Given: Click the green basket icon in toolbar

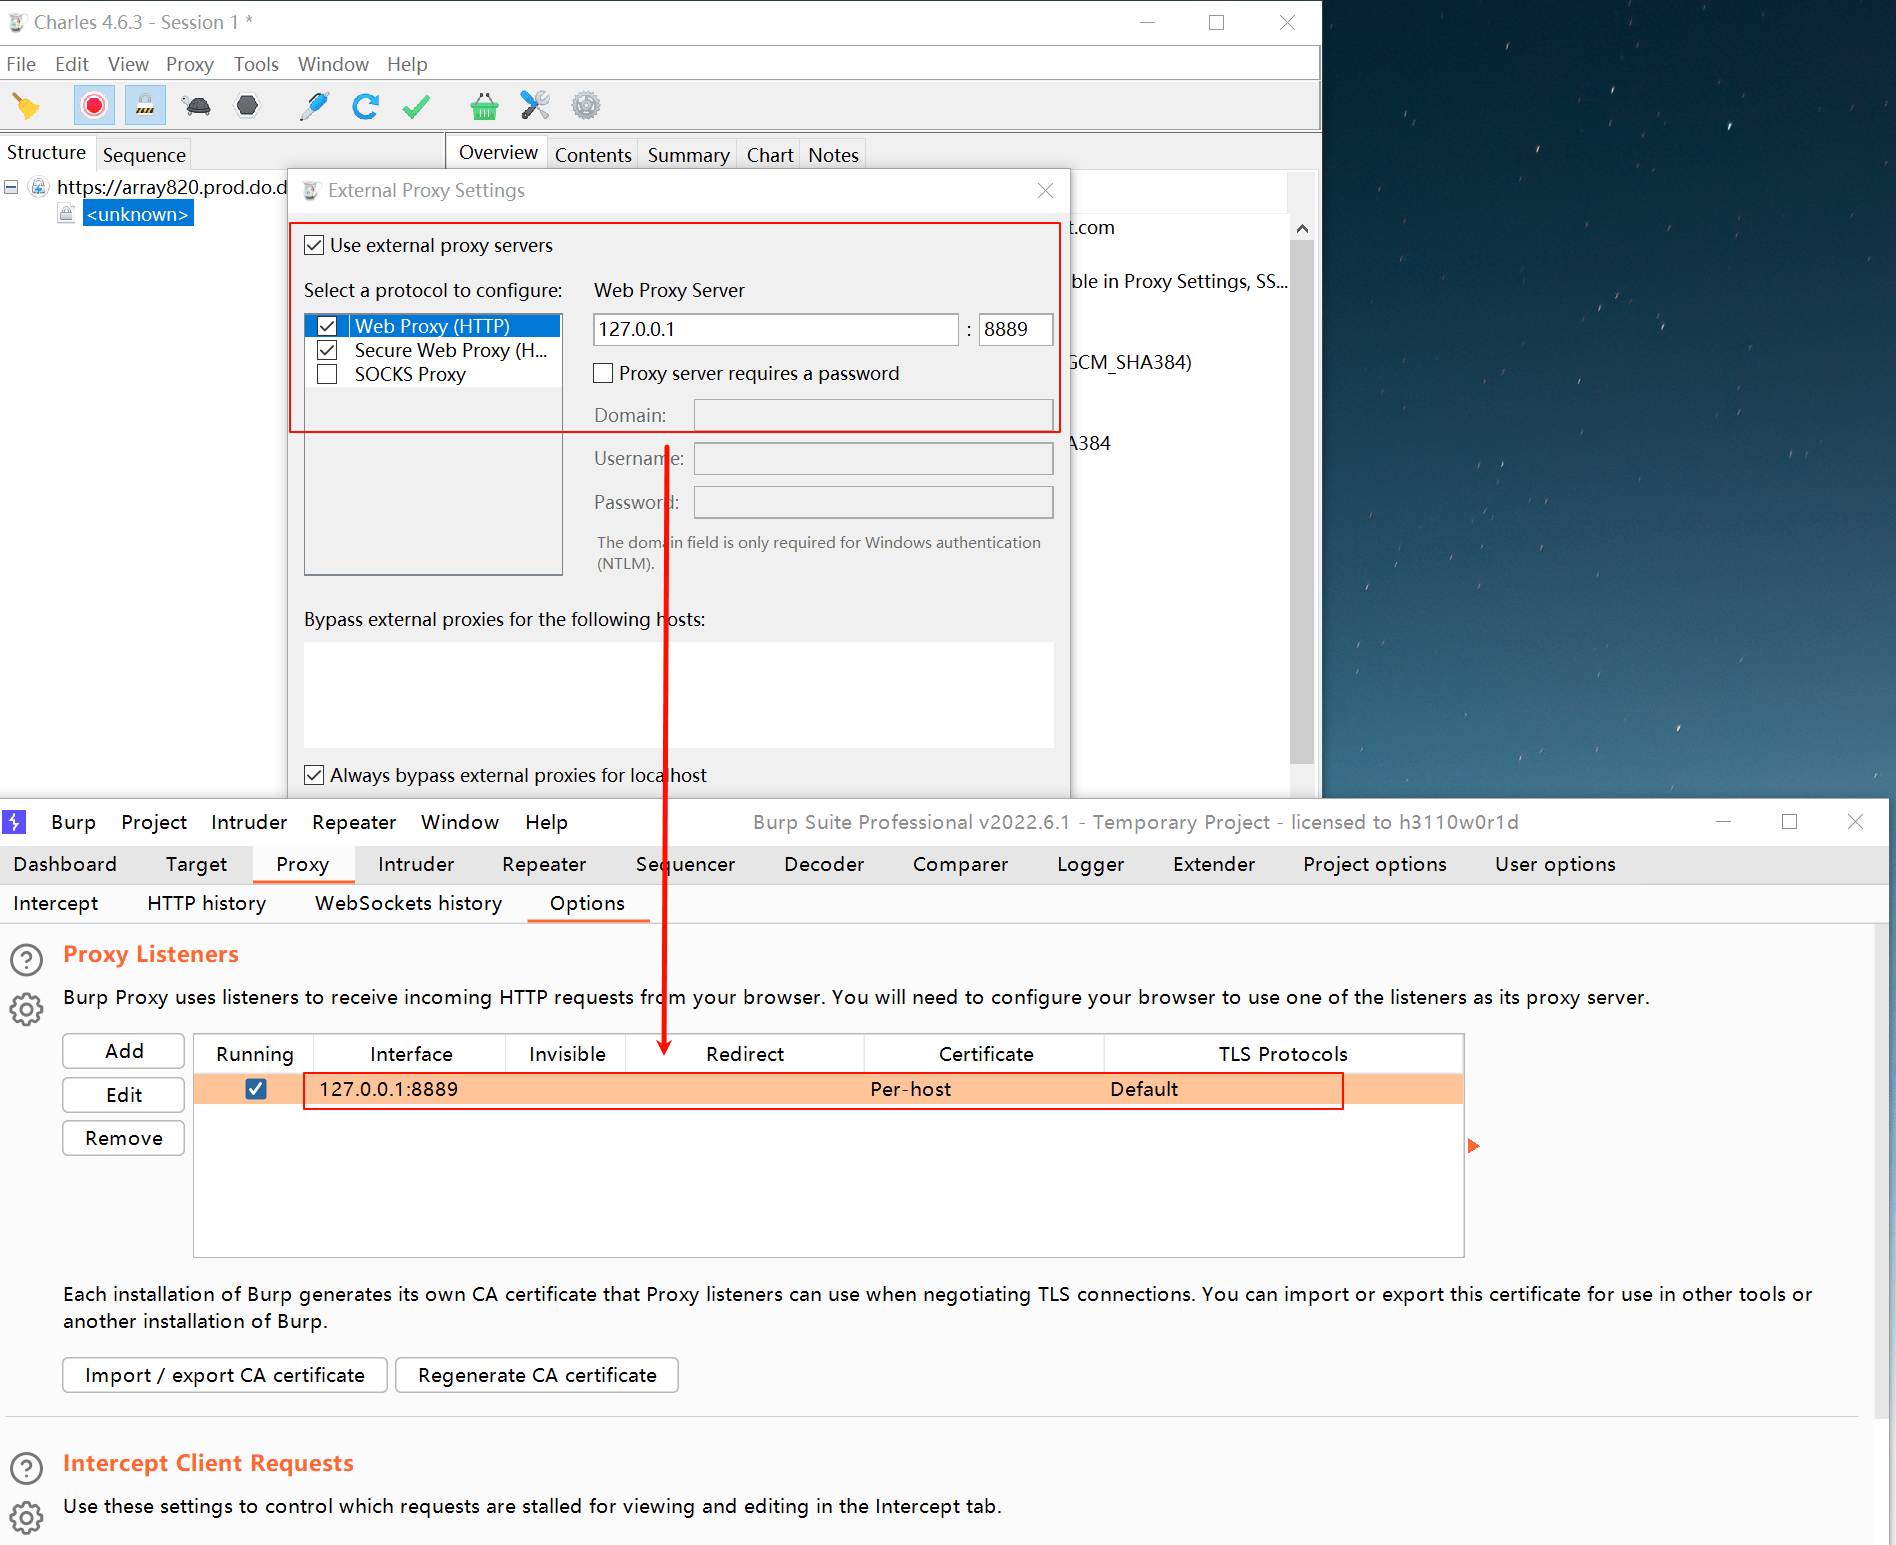Looking at the screenshot, I should (484, 106).
